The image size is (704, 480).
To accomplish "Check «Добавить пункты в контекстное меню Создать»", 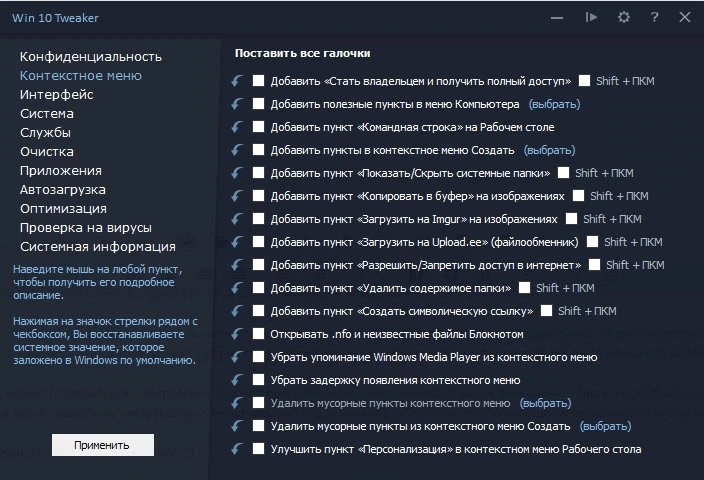I will tap(258, 150).
